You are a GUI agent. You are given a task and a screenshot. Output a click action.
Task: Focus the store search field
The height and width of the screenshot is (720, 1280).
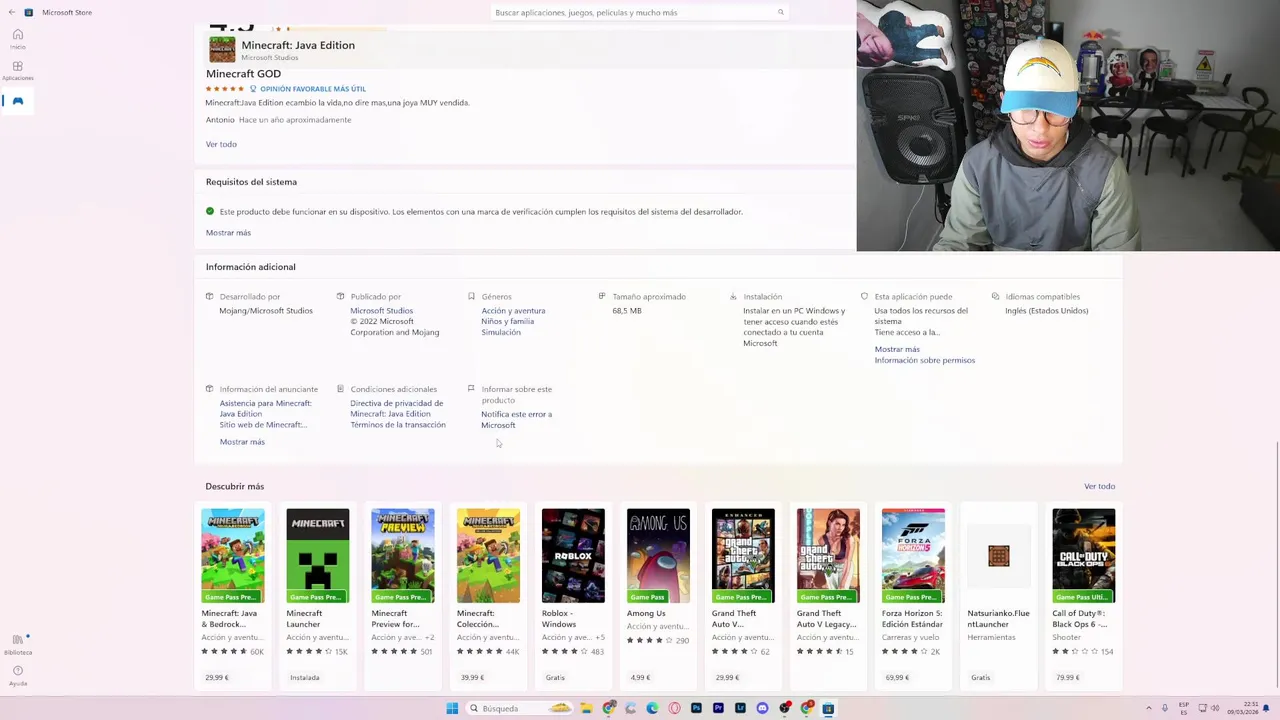[640, 12]
